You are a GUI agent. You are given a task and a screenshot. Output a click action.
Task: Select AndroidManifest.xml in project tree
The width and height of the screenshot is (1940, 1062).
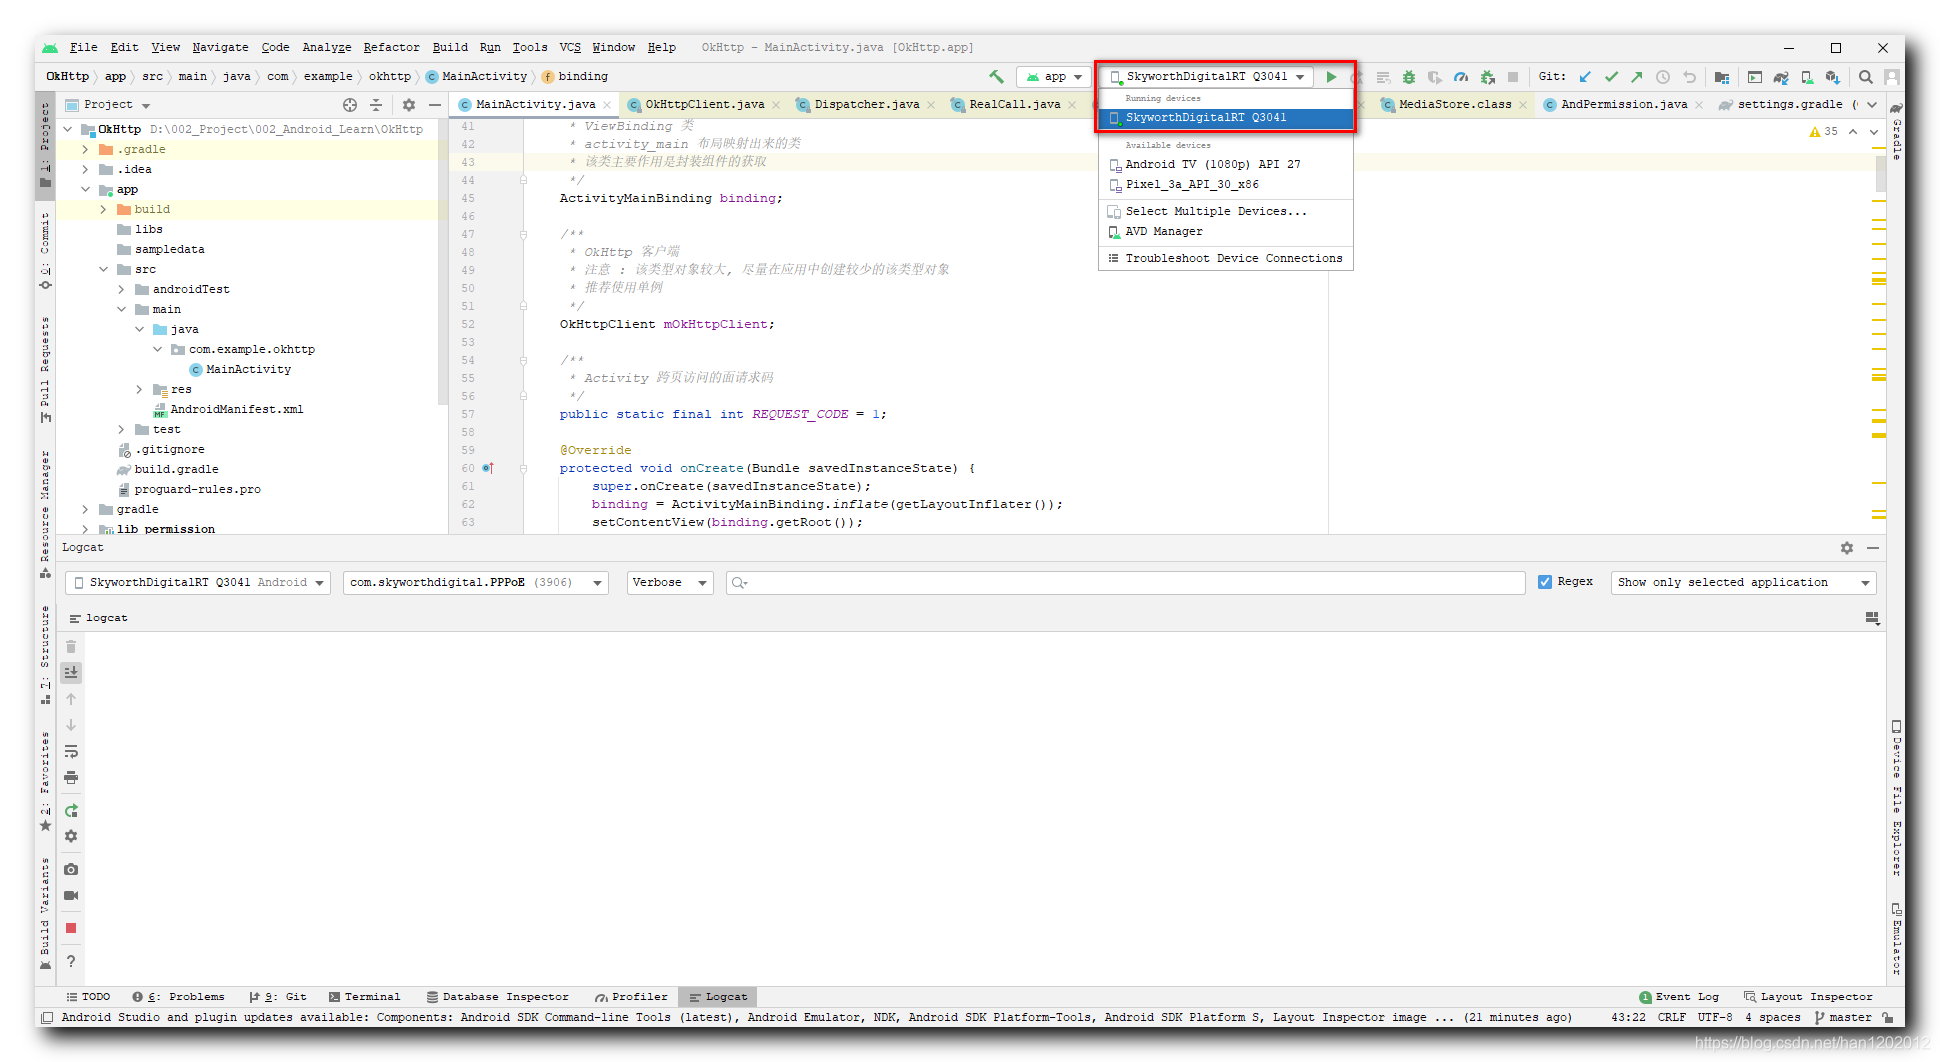[236, 409]
